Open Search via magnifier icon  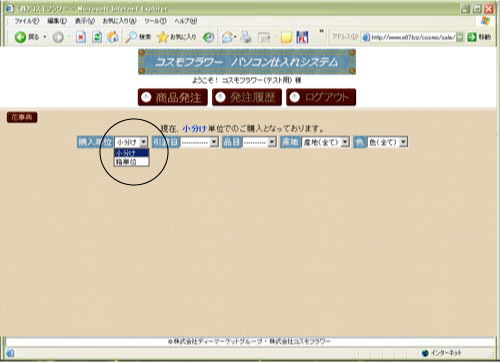(131, 37)
